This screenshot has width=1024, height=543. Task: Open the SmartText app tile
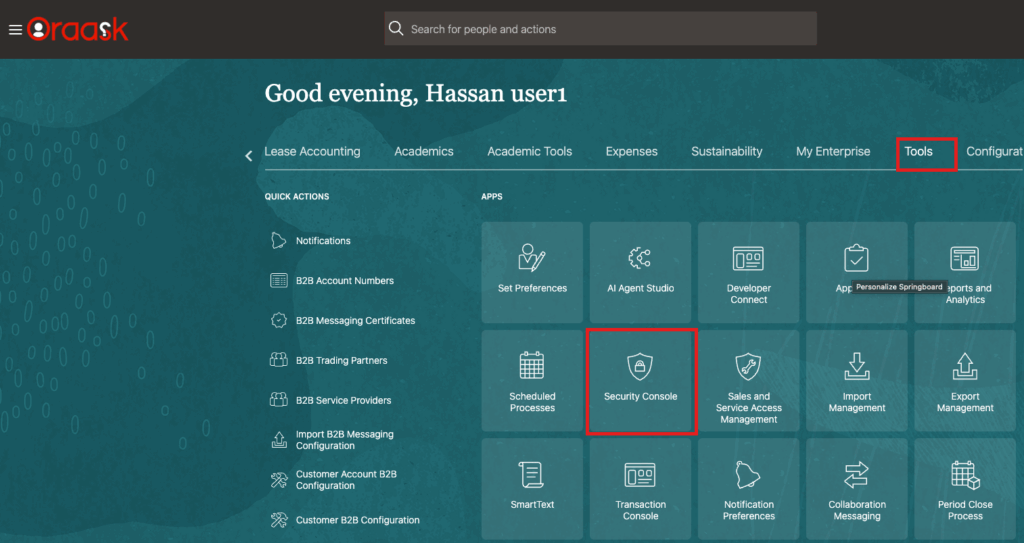[532, 489]
